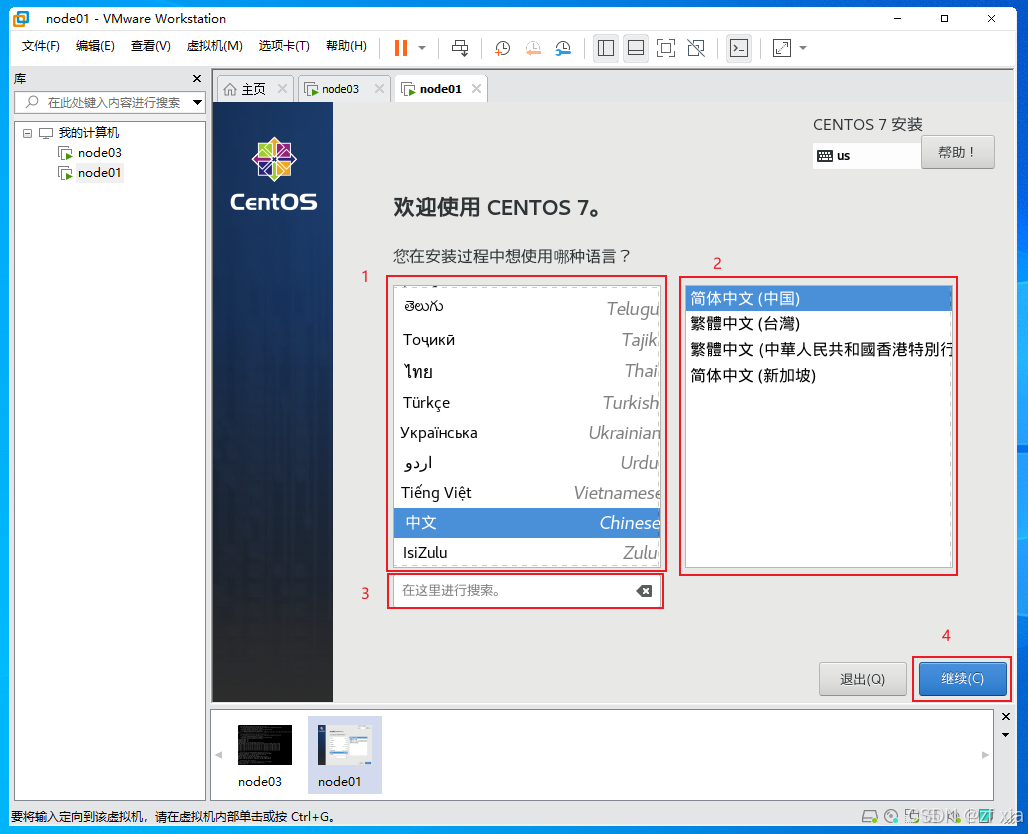Click the stretch guest display icon

click(781, 48)
